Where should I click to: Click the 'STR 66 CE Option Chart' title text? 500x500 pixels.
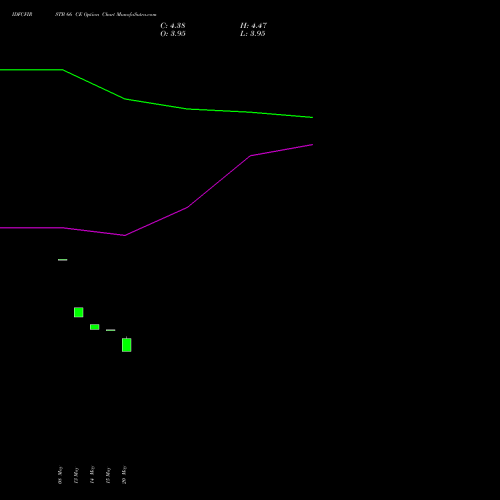click(x=85, y=15)
